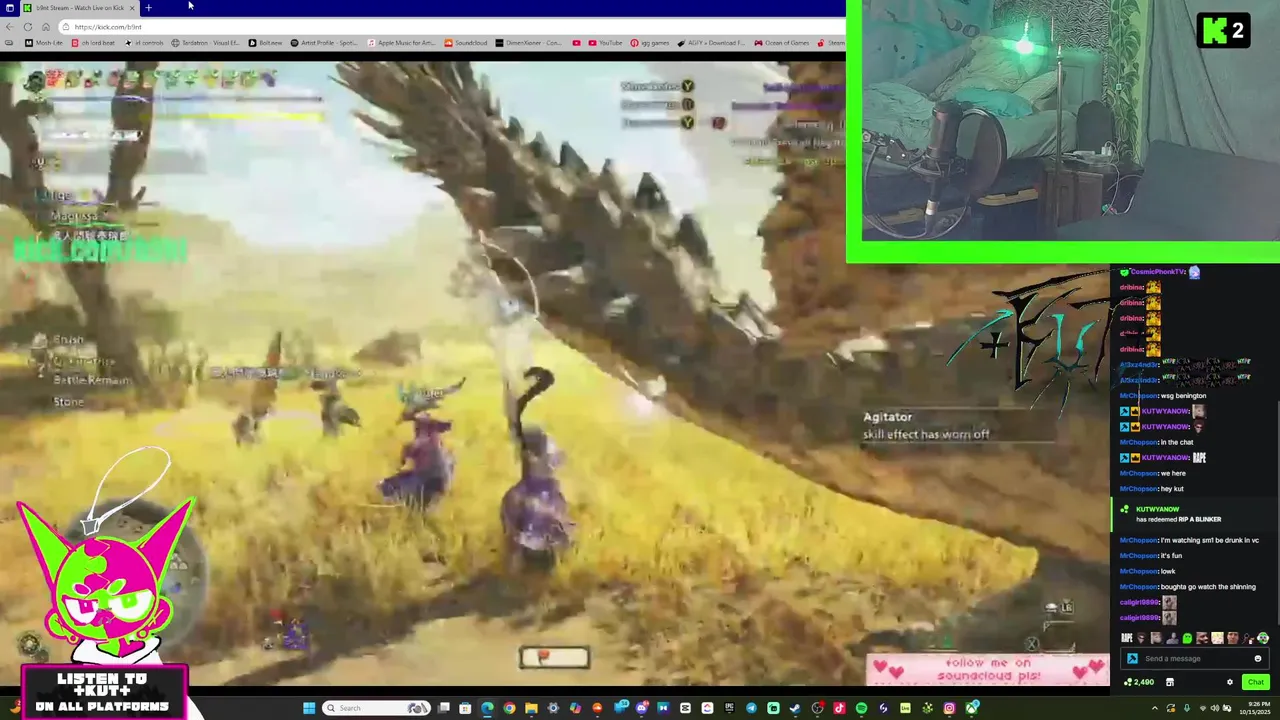Image resolution: width=1280 pixels, height=720 pixels.
Task: Open the Windows Start menu
Action: click(x=308, y=708)
